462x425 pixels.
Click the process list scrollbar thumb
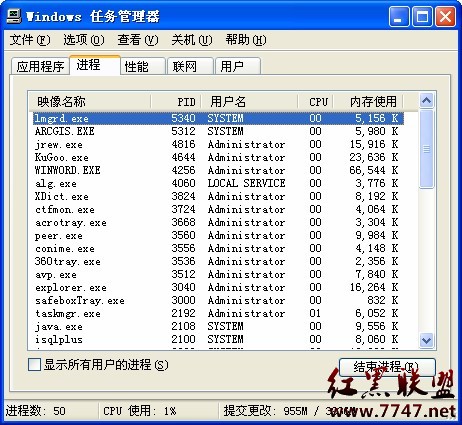427,149
